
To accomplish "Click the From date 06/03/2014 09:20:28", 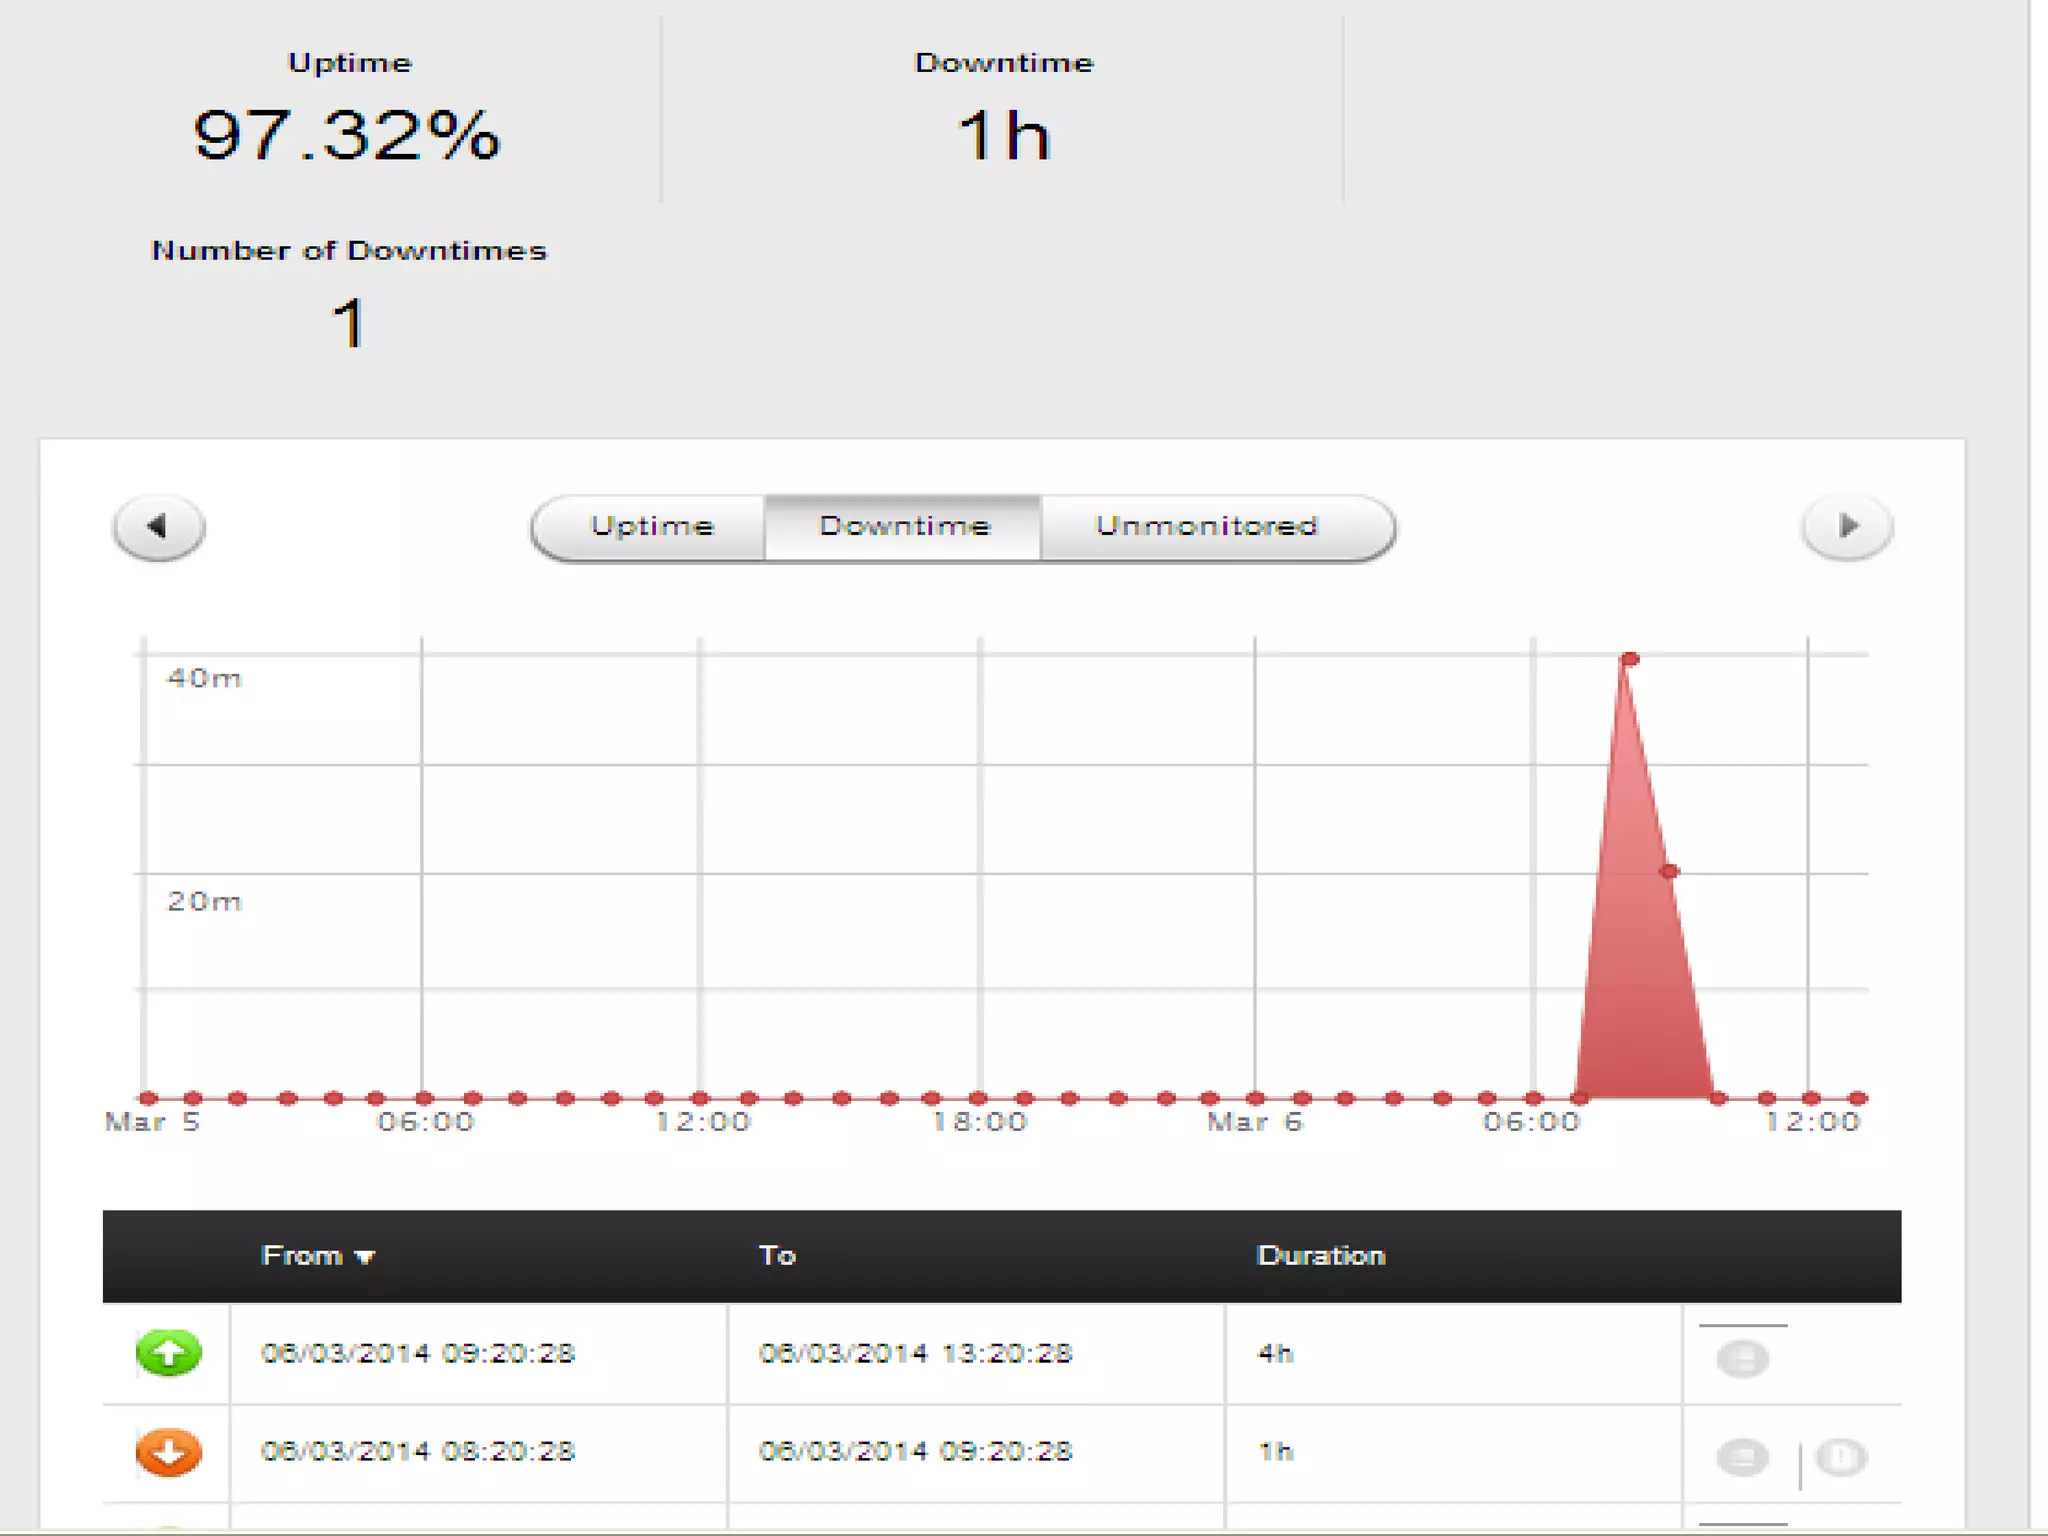I will [418, 1353].
